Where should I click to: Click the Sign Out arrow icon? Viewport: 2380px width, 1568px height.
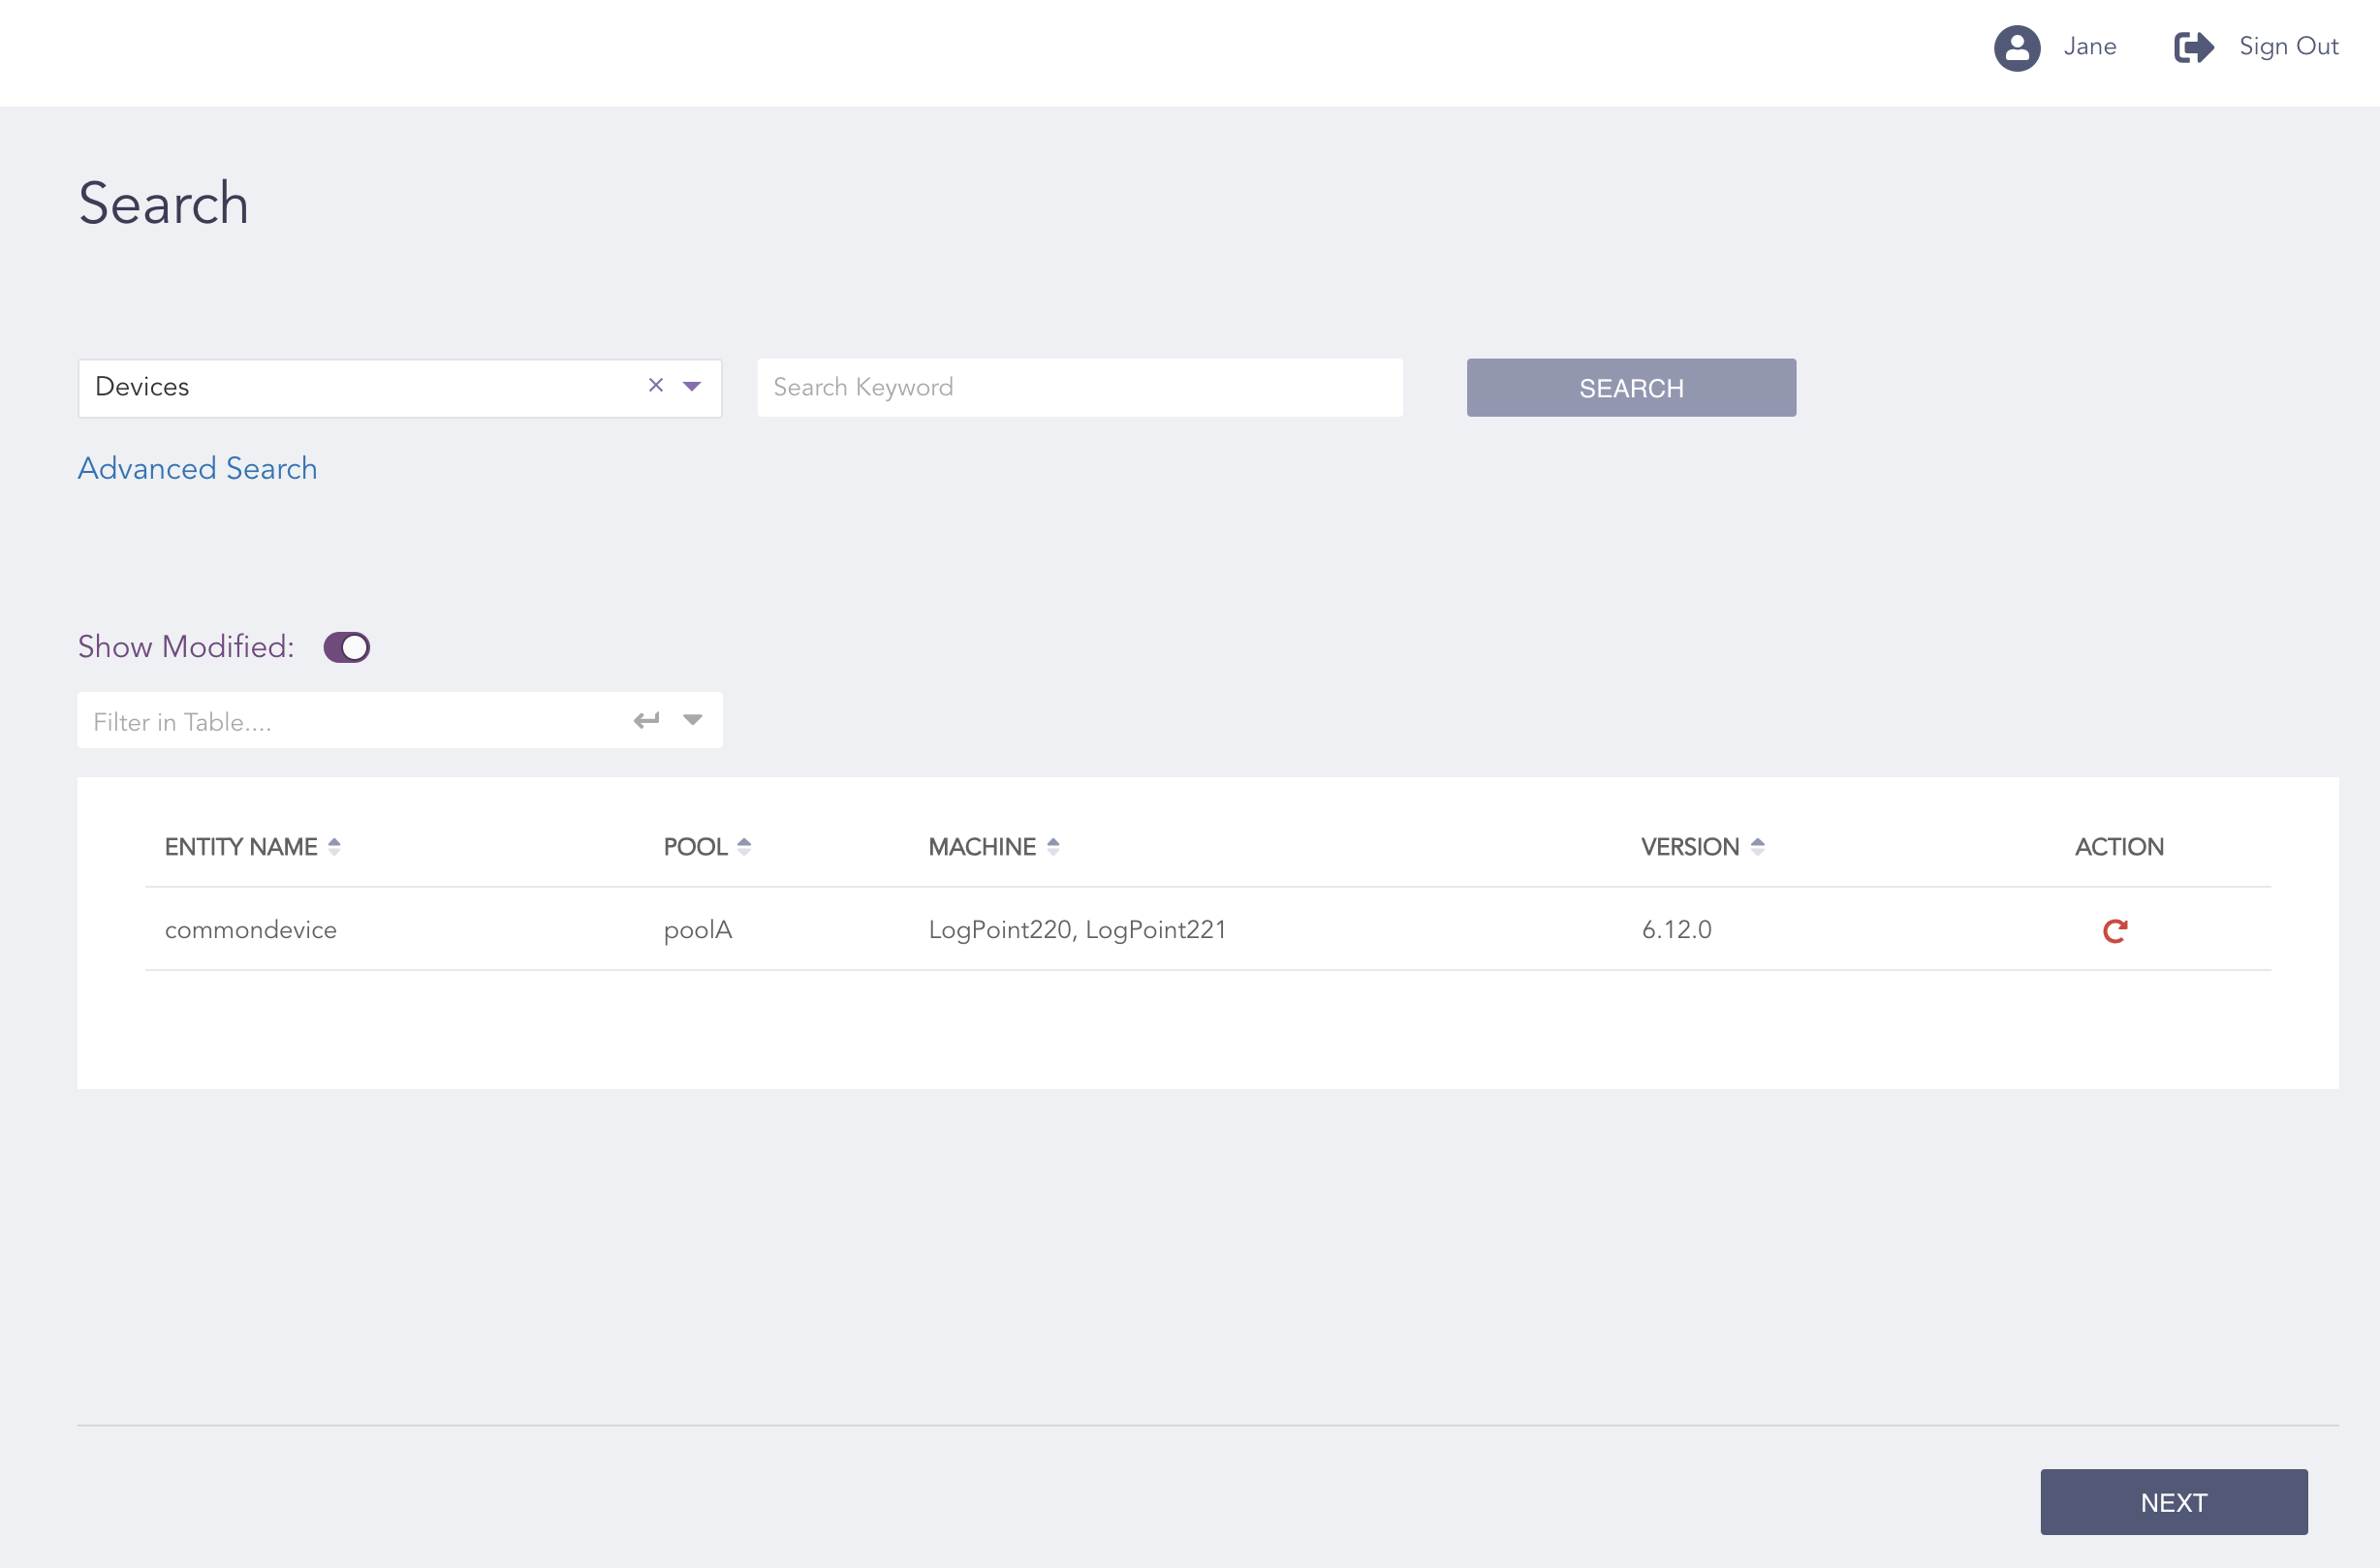(x=2193, y=47)
